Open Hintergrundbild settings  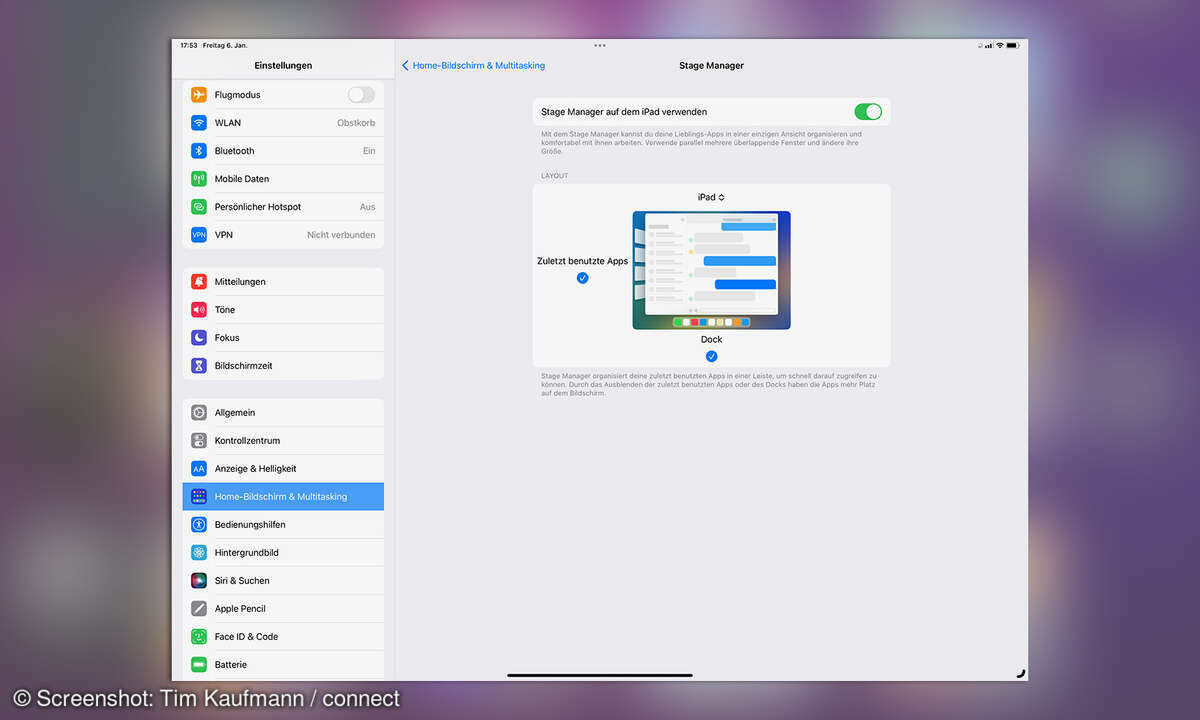coord(283,553)
